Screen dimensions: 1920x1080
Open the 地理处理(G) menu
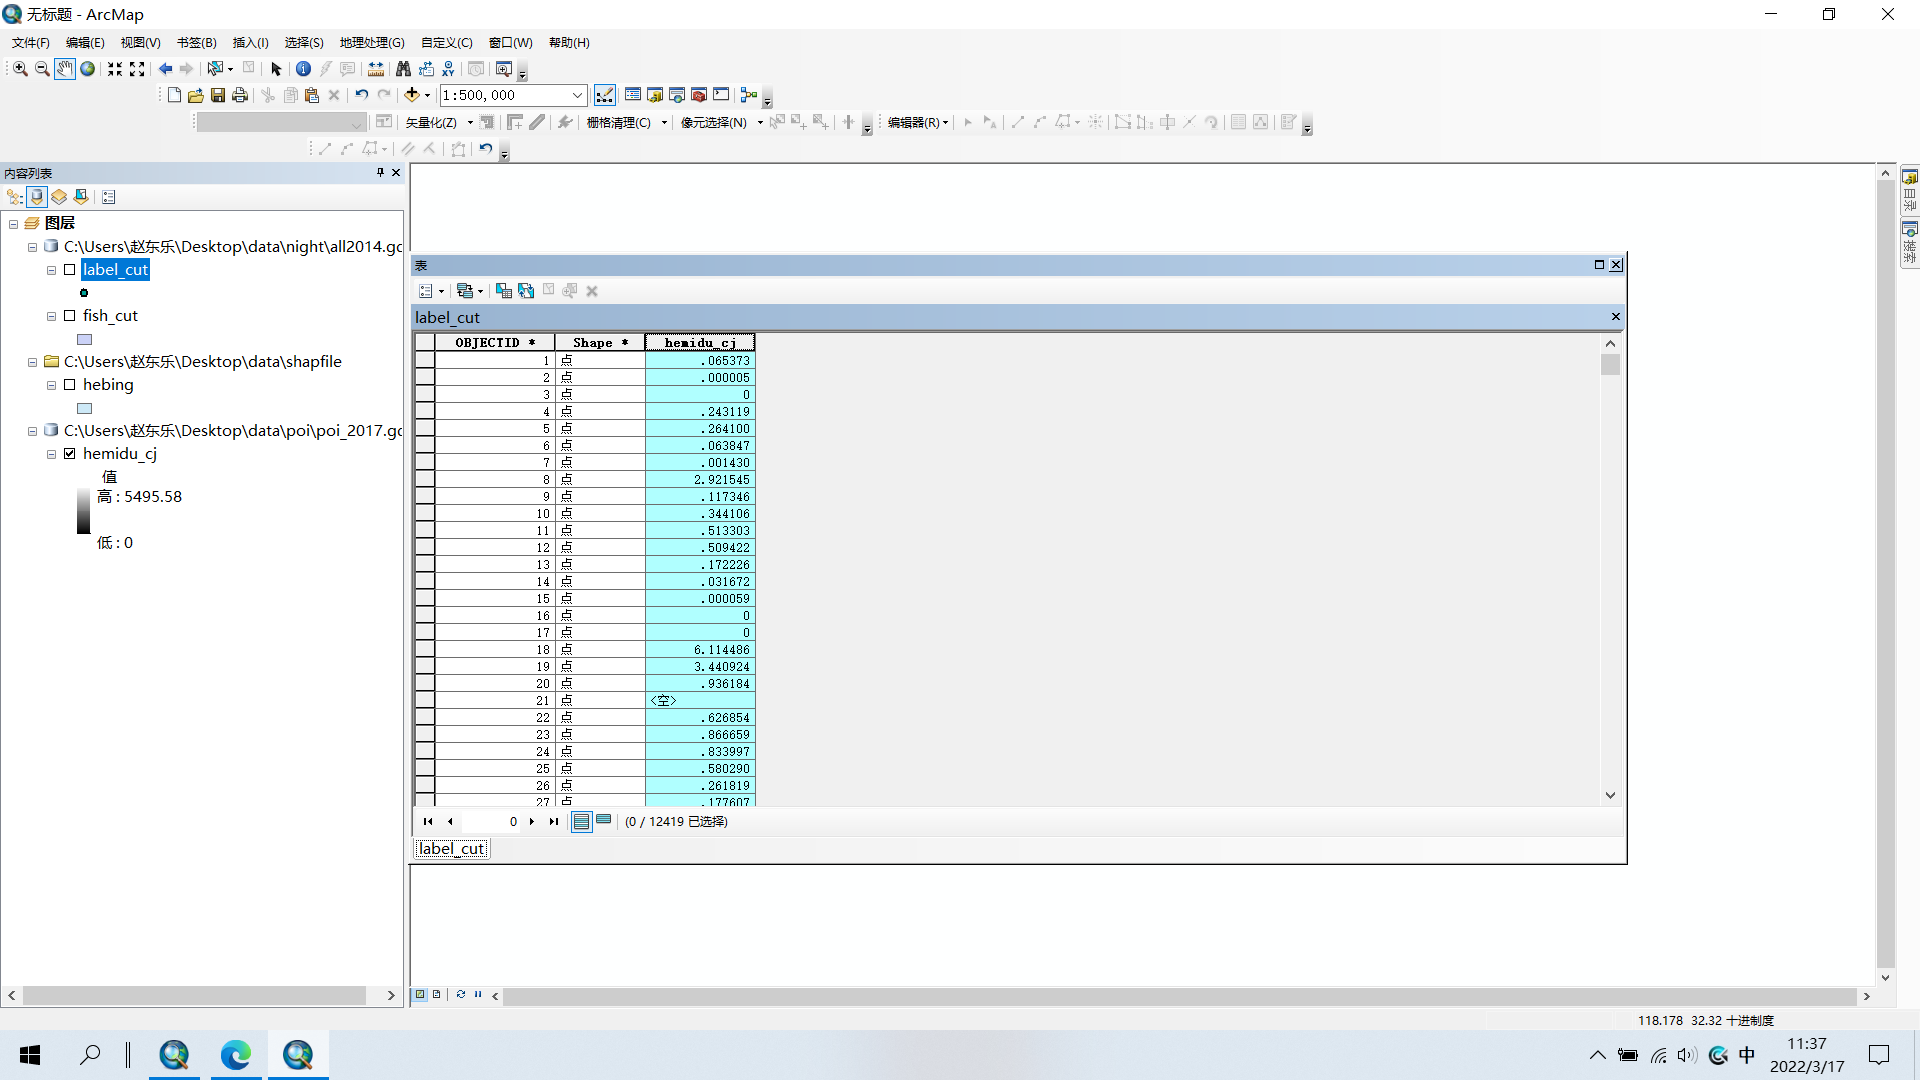[371, 43]
